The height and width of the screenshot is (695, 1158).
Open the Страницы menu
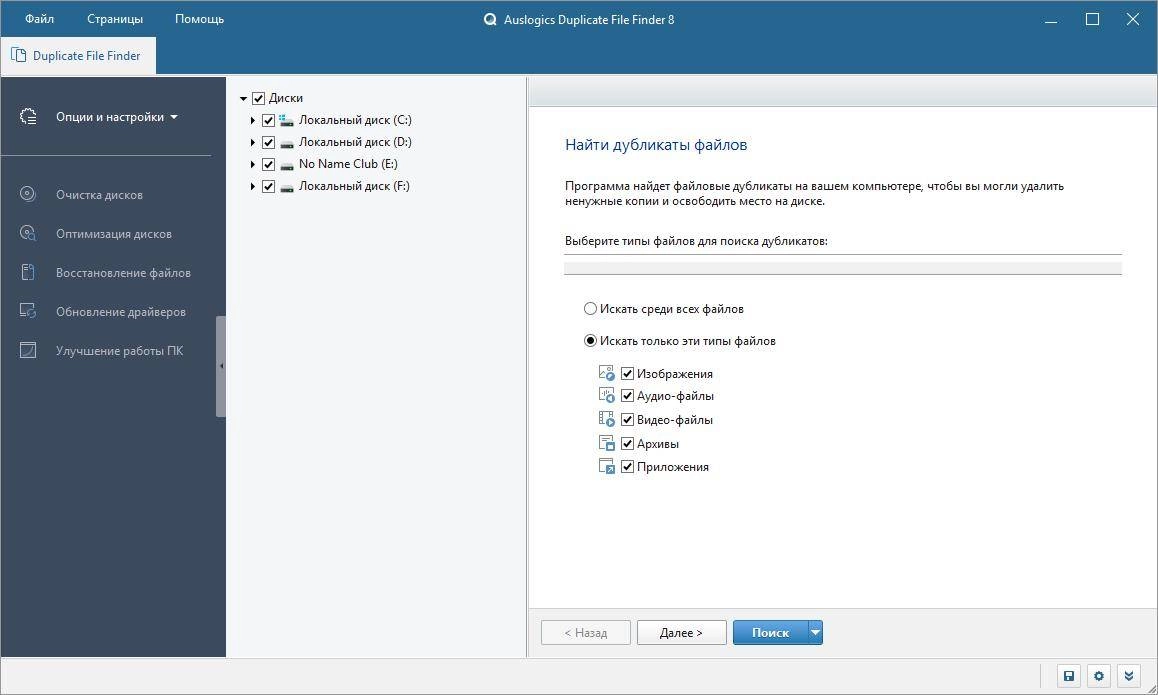tap(114, 19)
